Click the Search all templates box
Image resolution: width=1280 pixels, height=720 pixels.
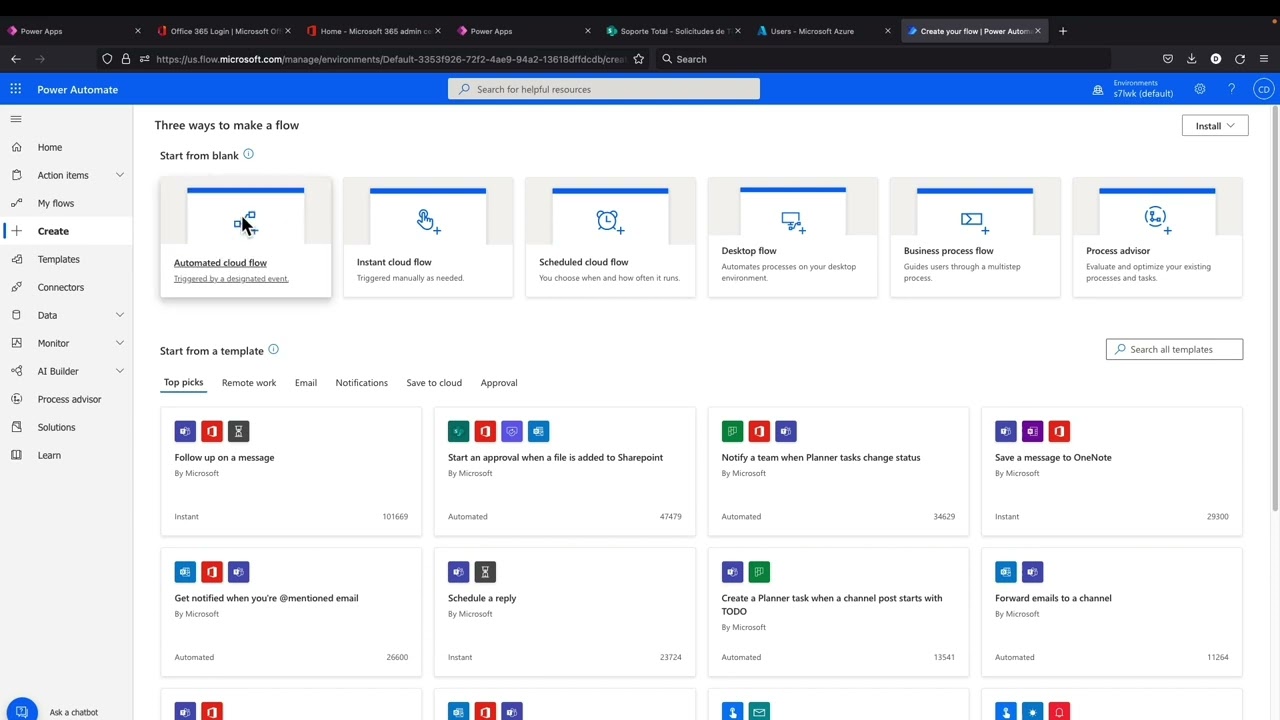tap(1174, 349)
